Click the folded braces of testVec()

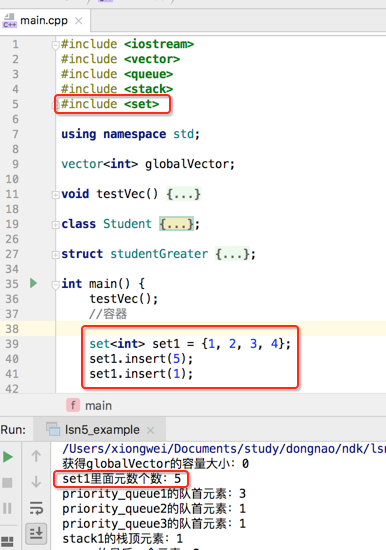pos(183,194)
